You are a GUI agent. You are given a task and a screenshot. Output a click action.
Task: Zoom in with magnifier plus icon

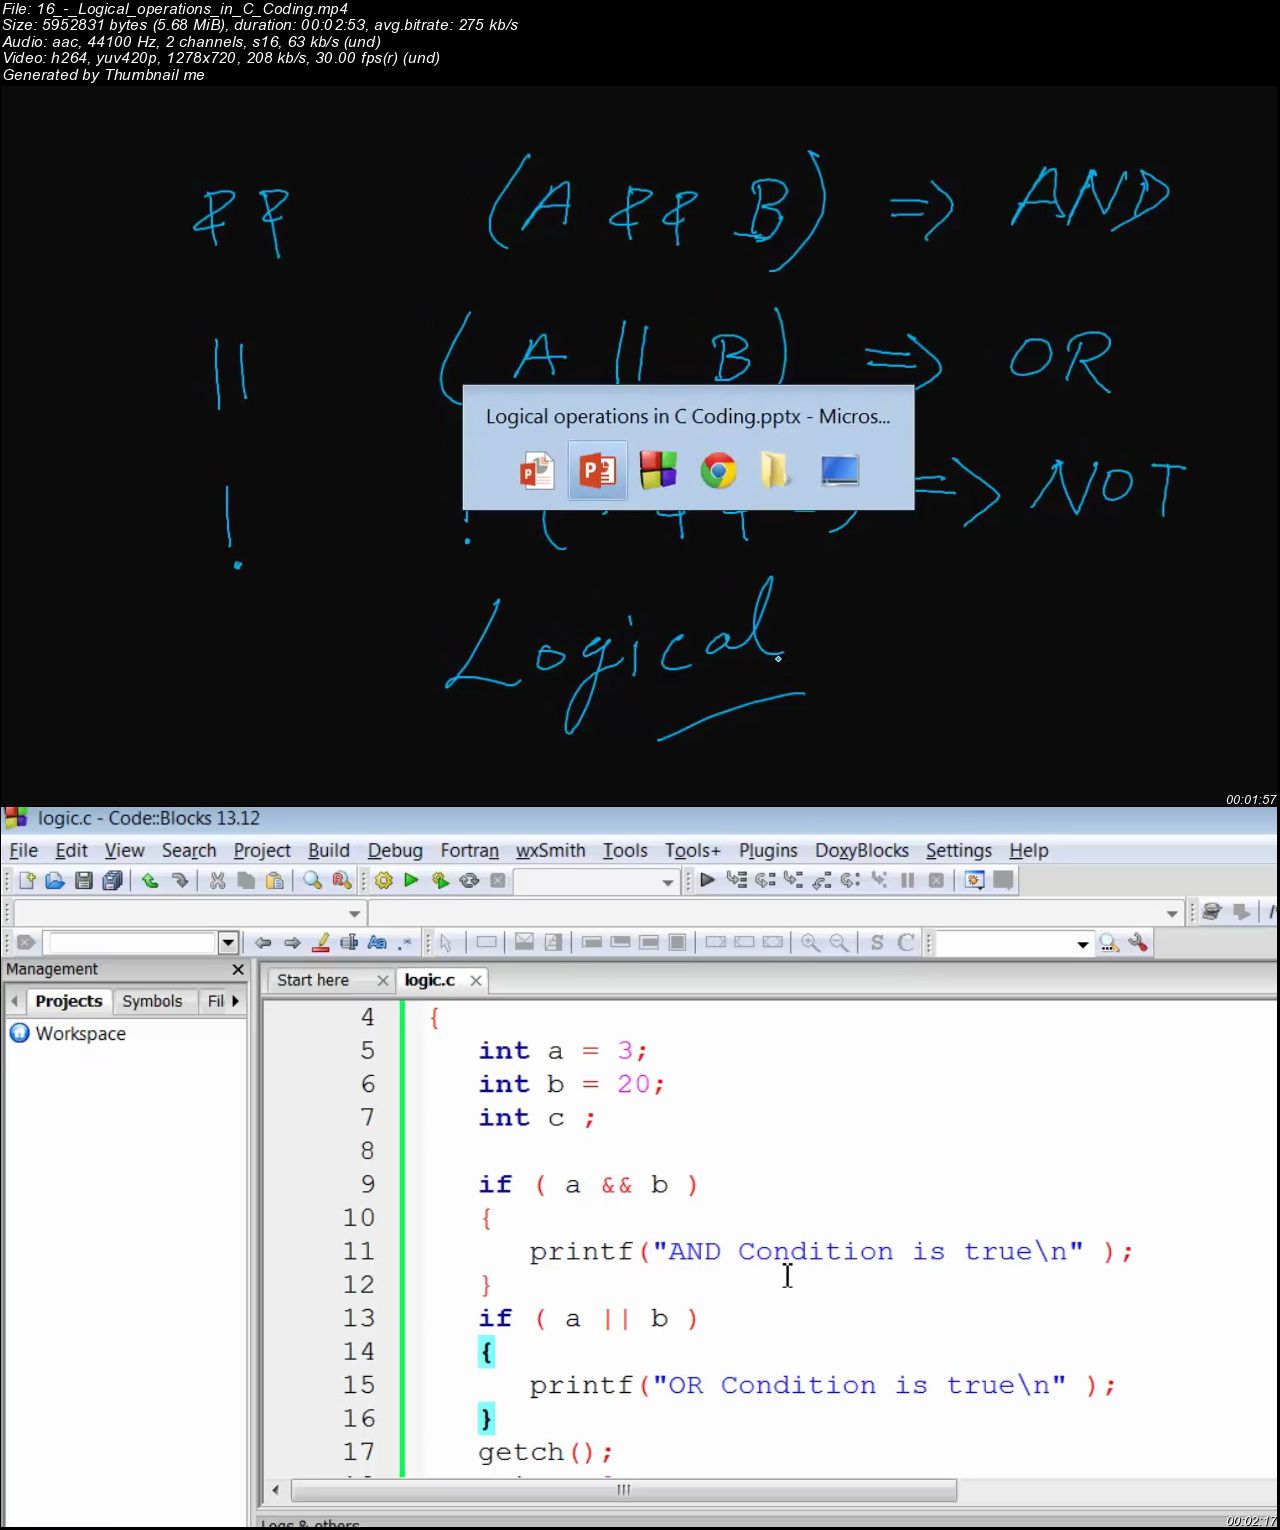(x=810, y=943)
